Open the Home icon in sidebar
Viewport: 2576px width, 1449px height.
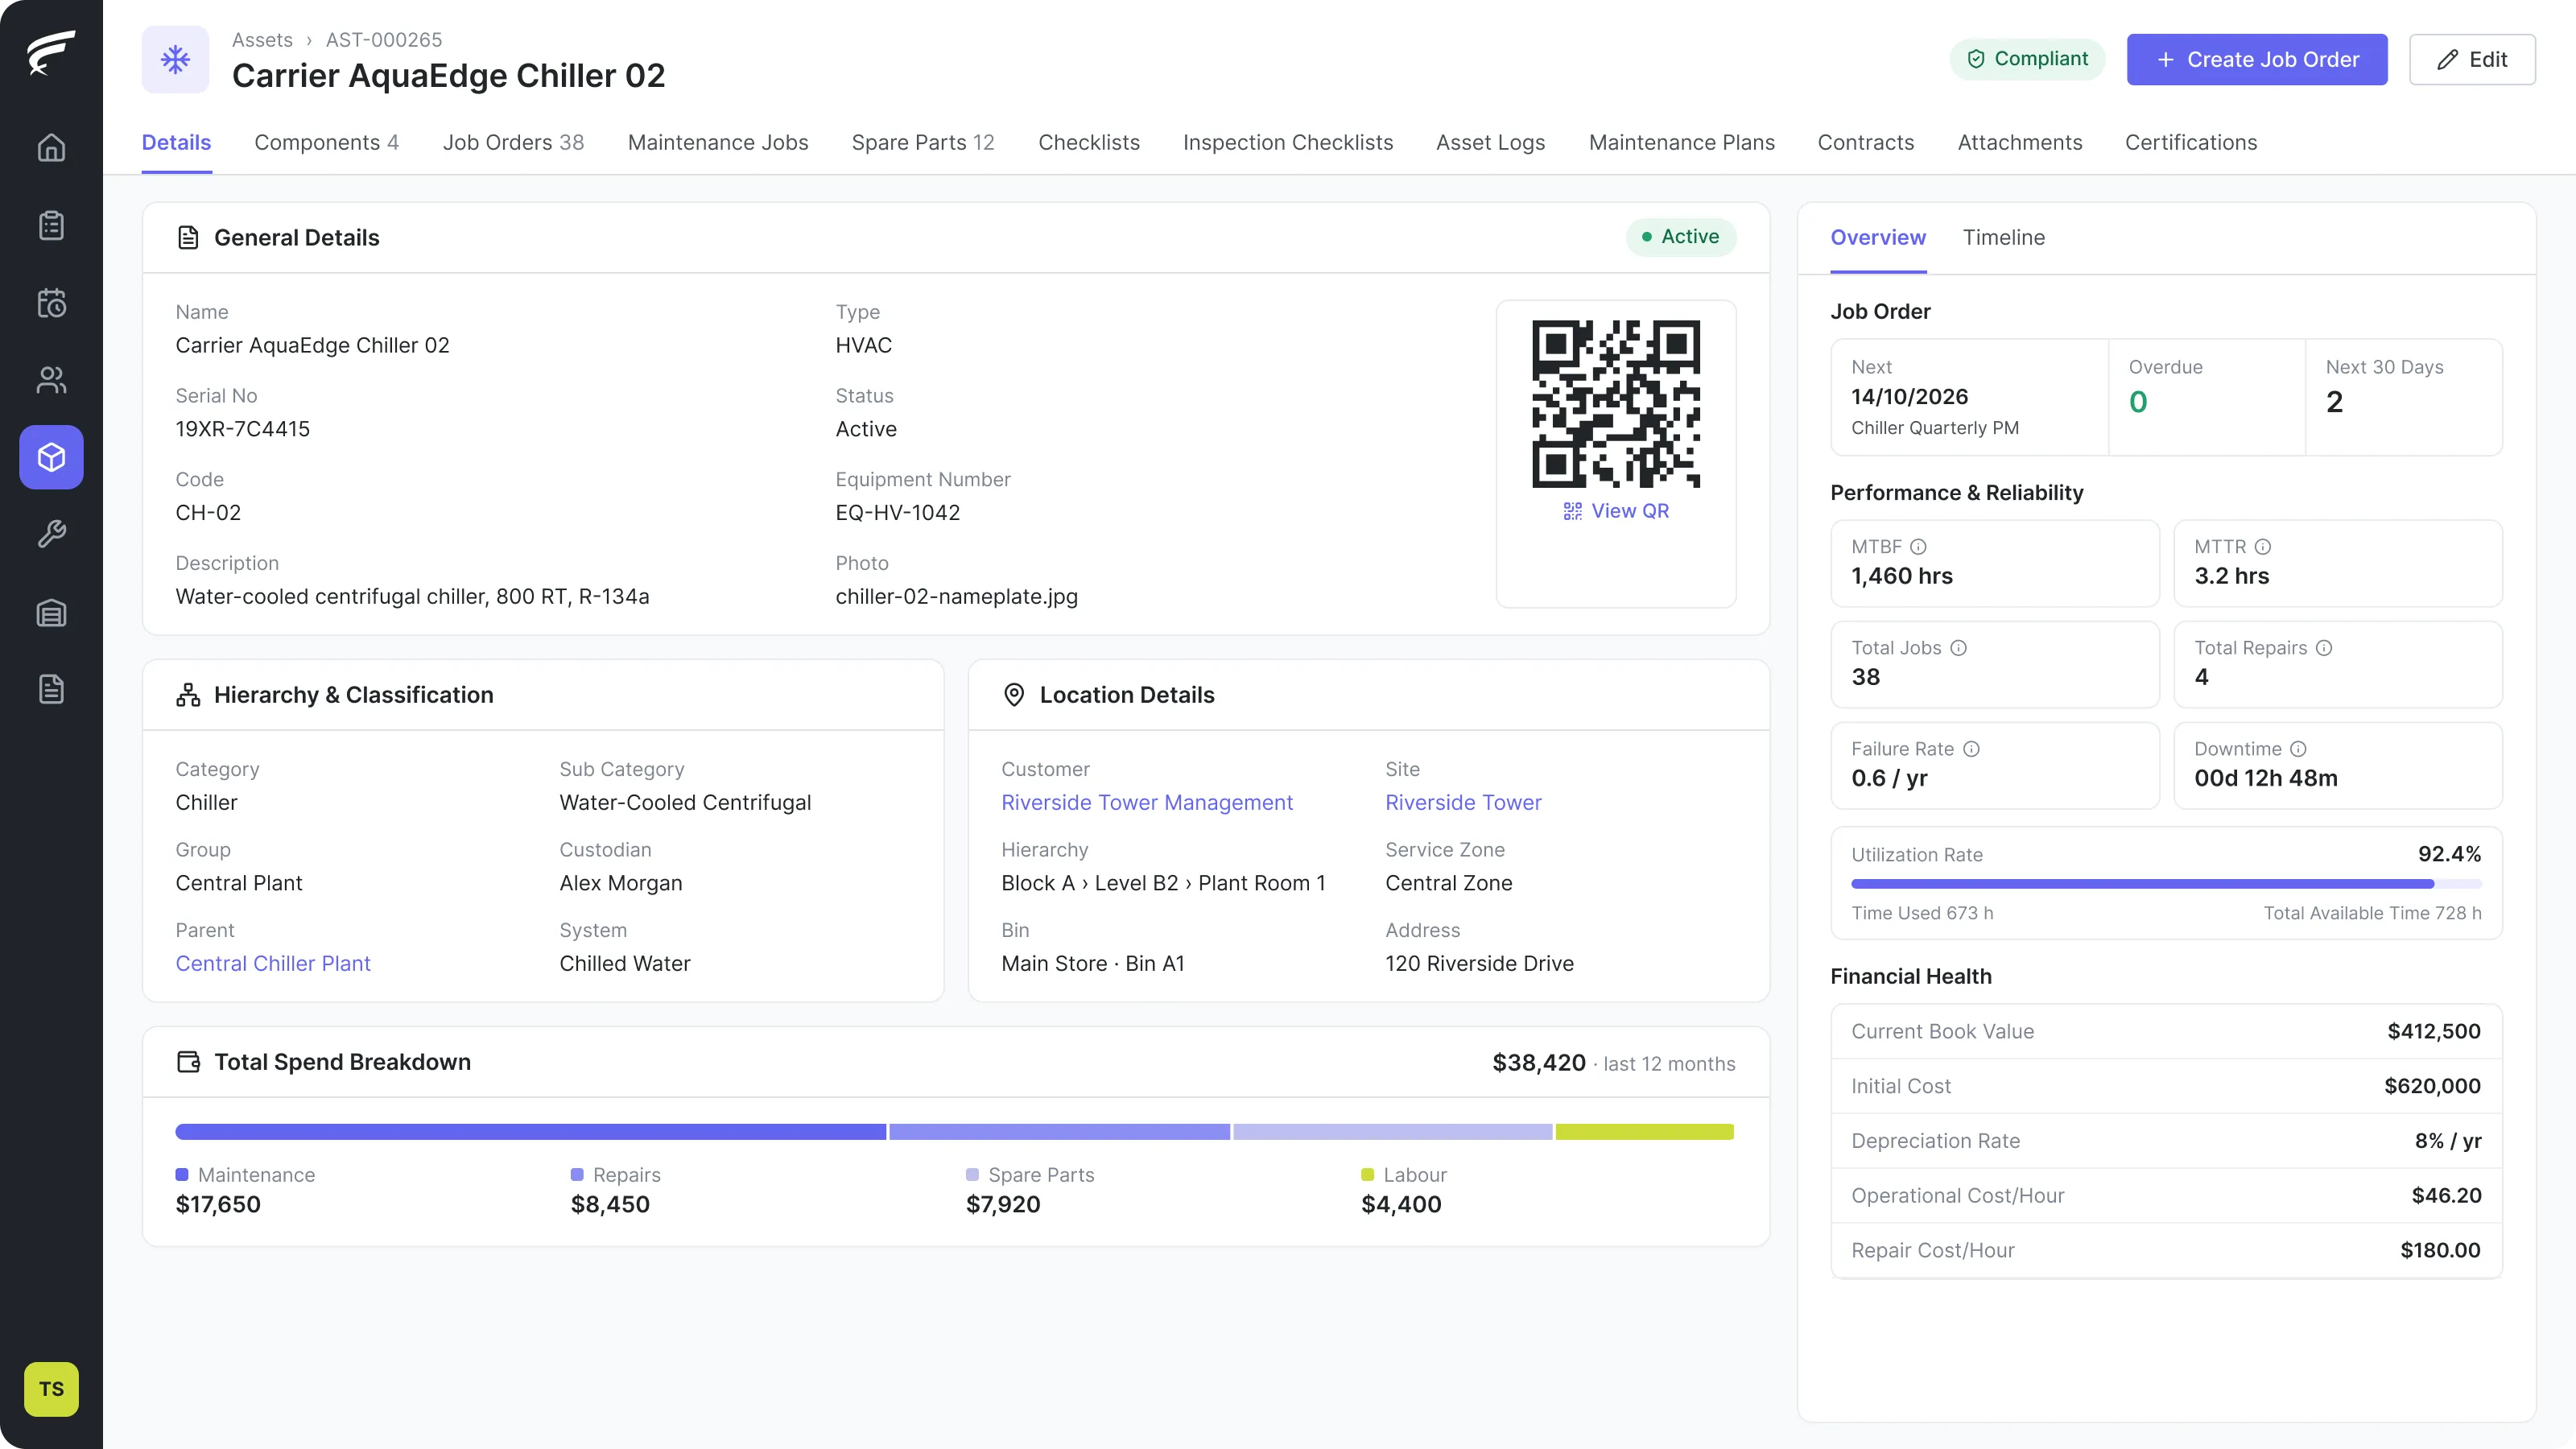pyautogui.click(x=51, y=148)
